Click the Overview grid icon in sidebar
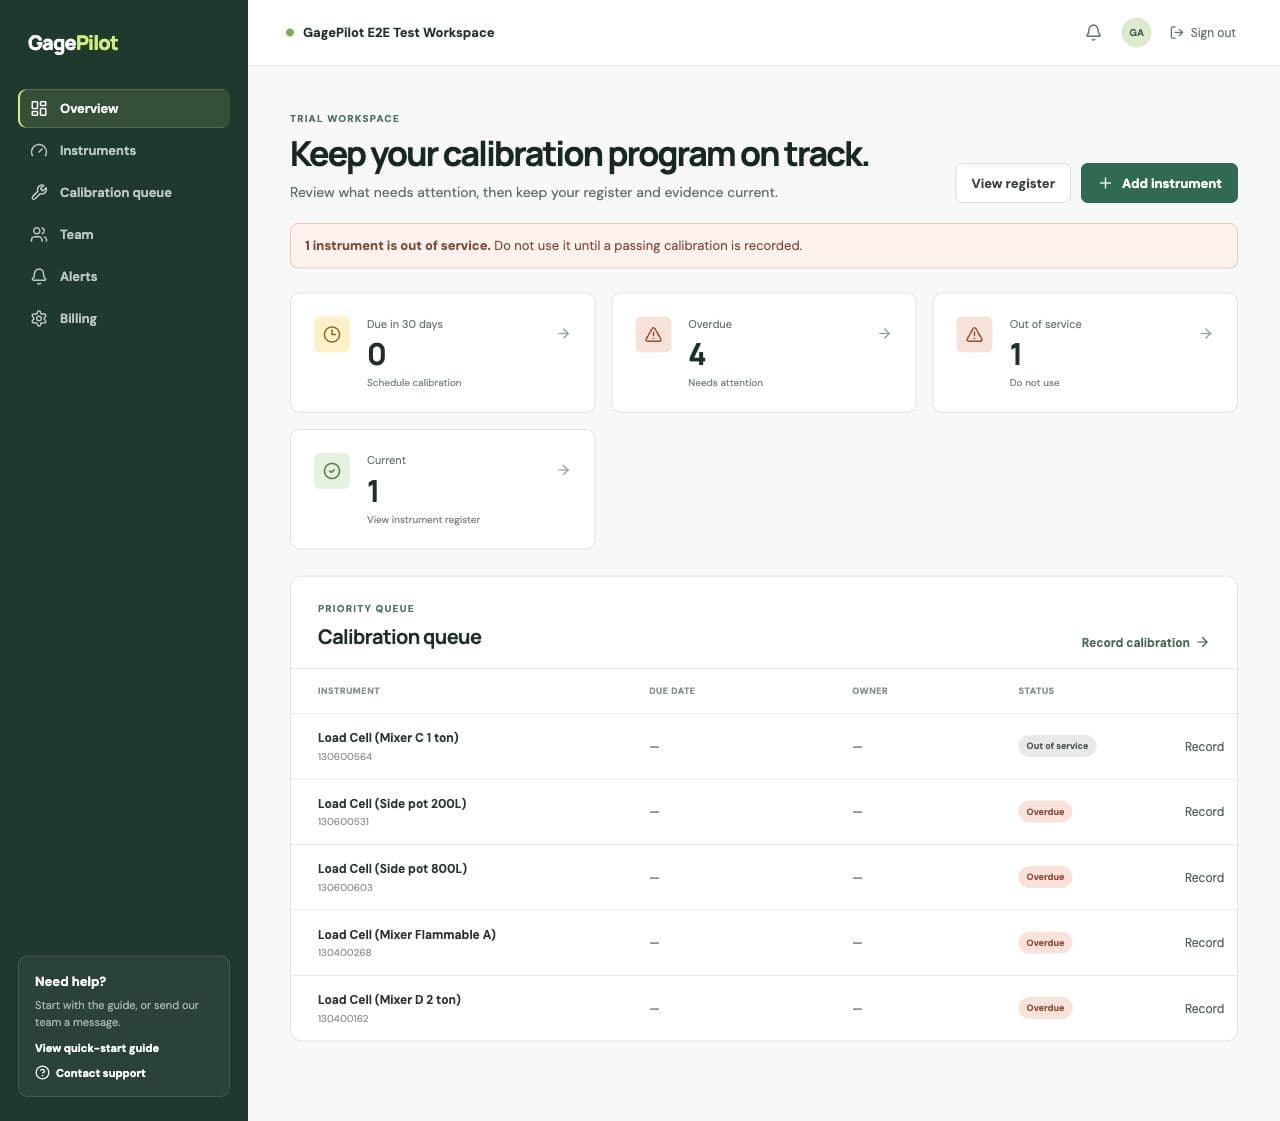Image resolution: width=1280 pixels, height=1121 pixels. pyautogui.click(x=39, y=108)
